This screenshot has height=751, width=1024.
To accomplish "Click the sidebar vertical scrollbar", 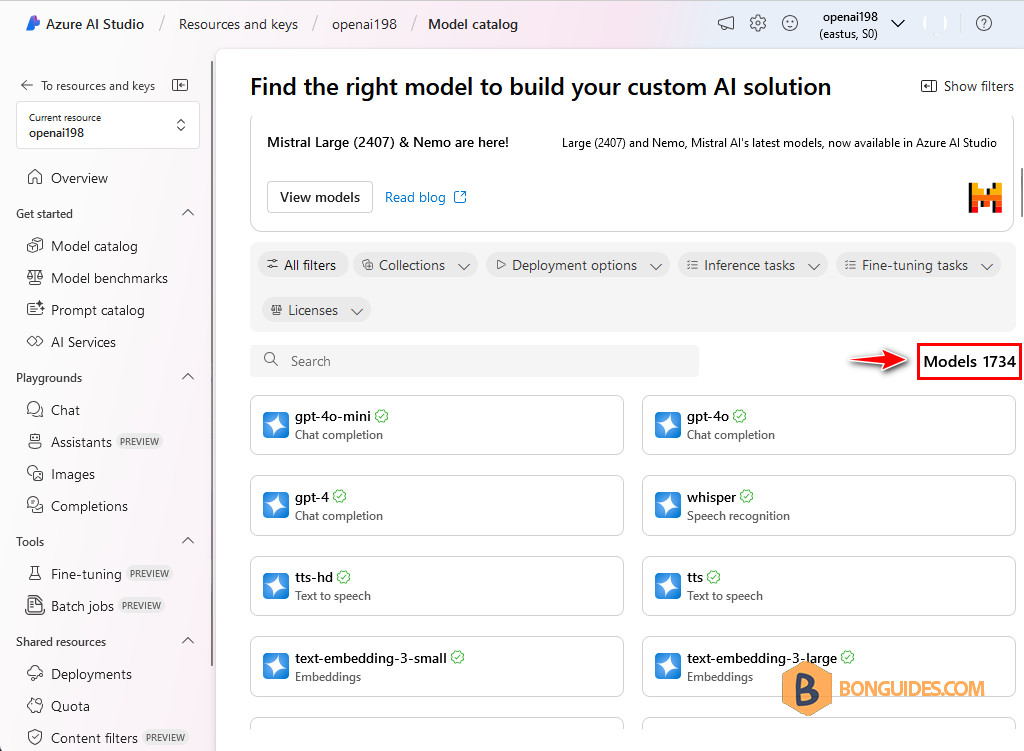I will tap(212, 363).
